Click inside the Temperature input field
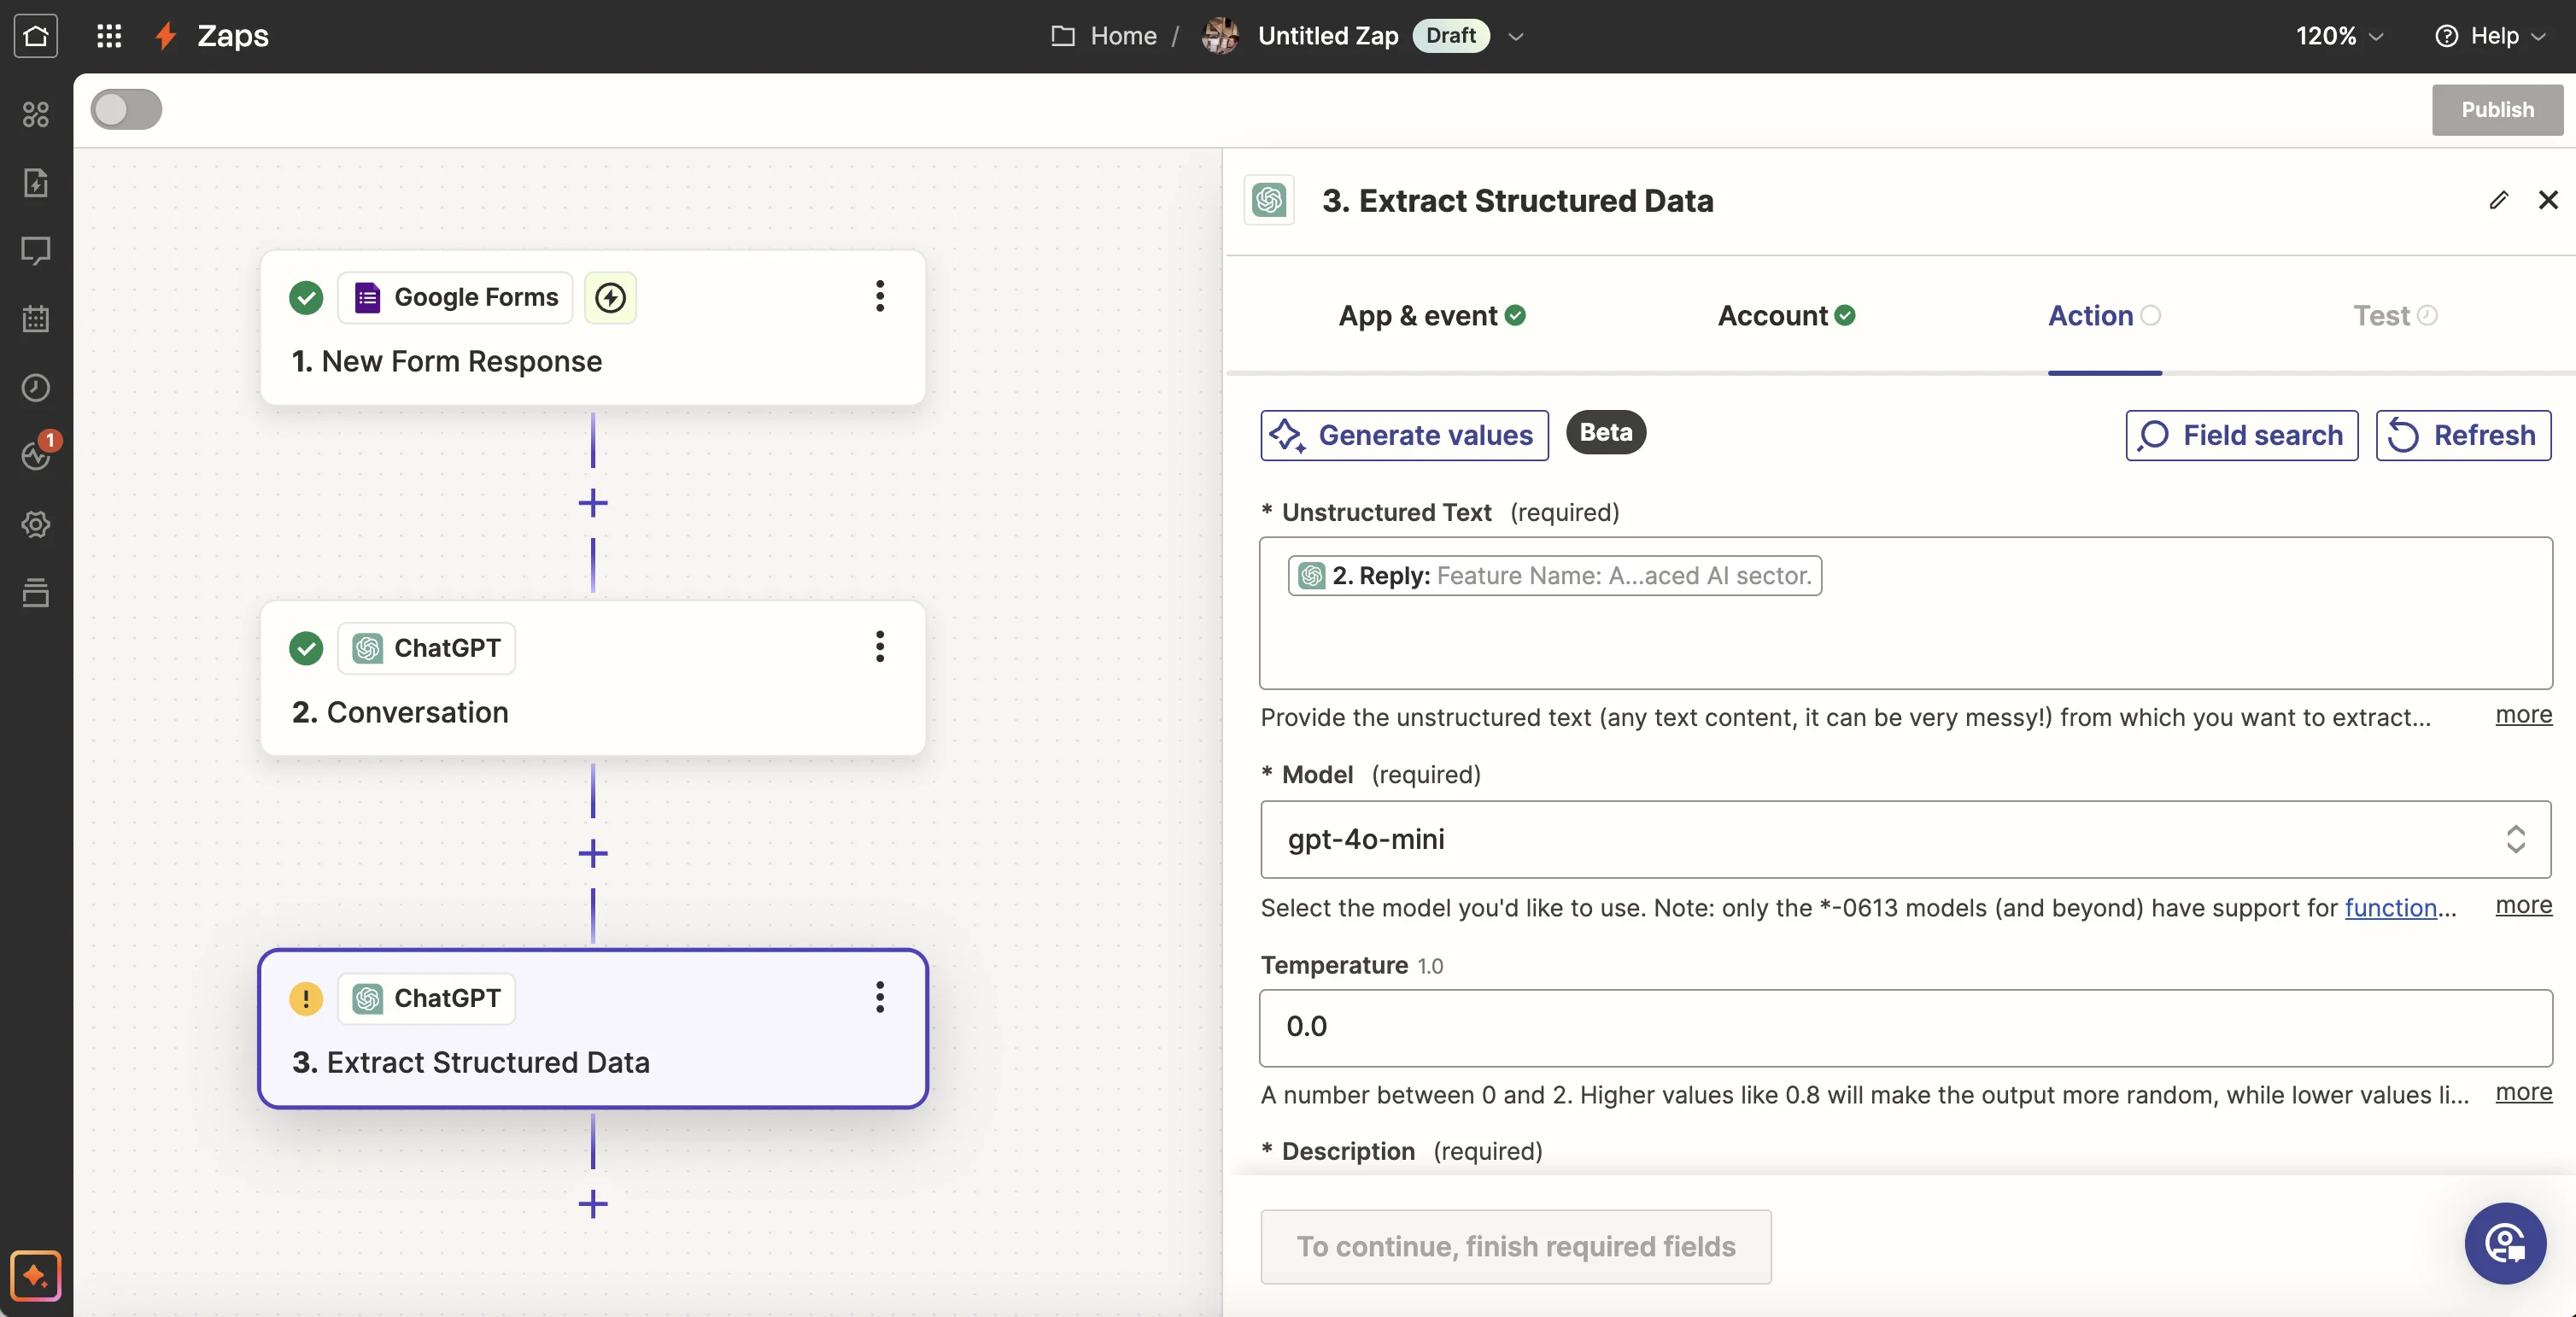The image size is (2576, 1317). click(x=1905, y=1027)
